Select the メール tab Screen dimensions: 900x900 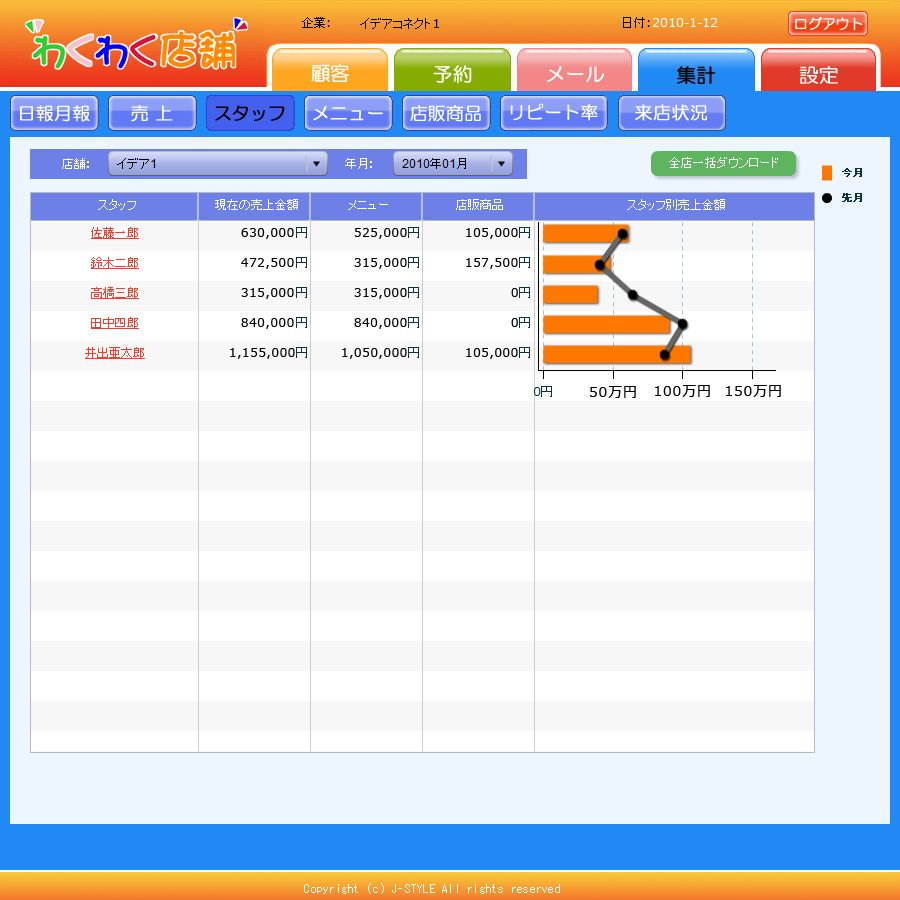click(574, 74)
